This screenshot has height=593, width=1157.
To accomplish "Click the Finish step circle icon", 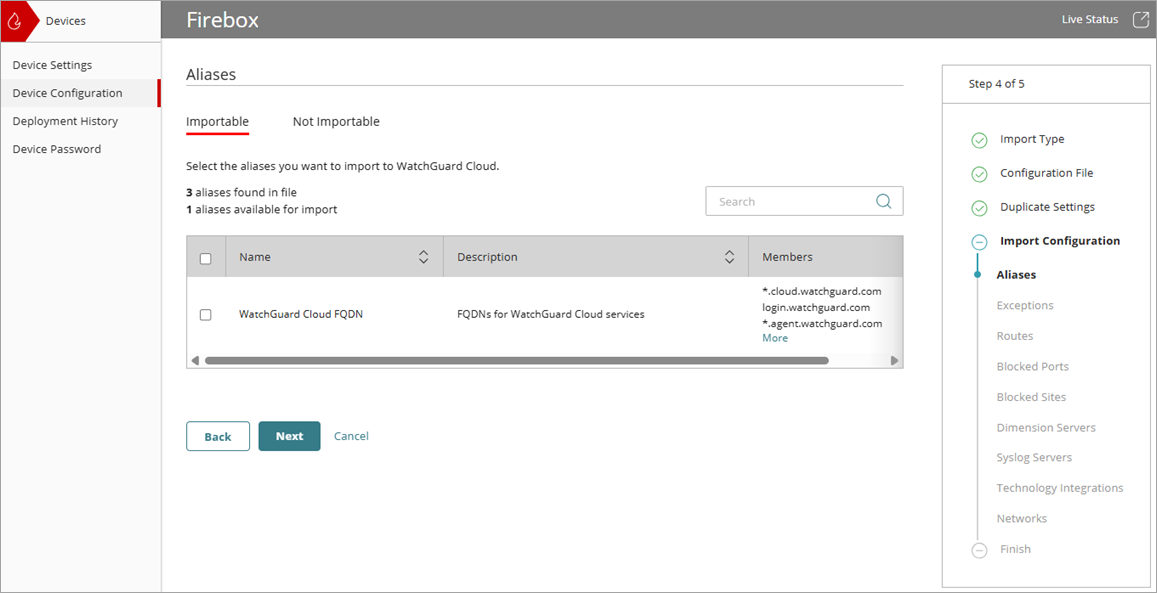I will (x=979, y=550).
